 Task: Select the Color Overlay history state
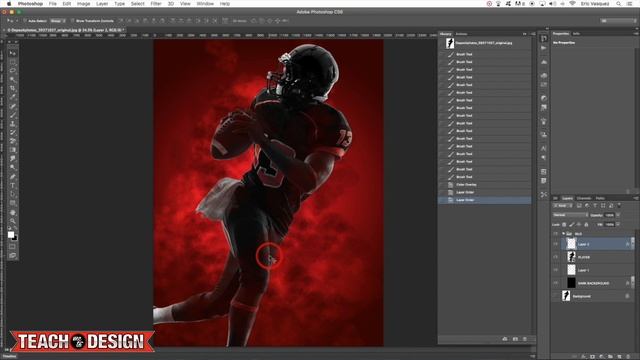pos(484,184)
